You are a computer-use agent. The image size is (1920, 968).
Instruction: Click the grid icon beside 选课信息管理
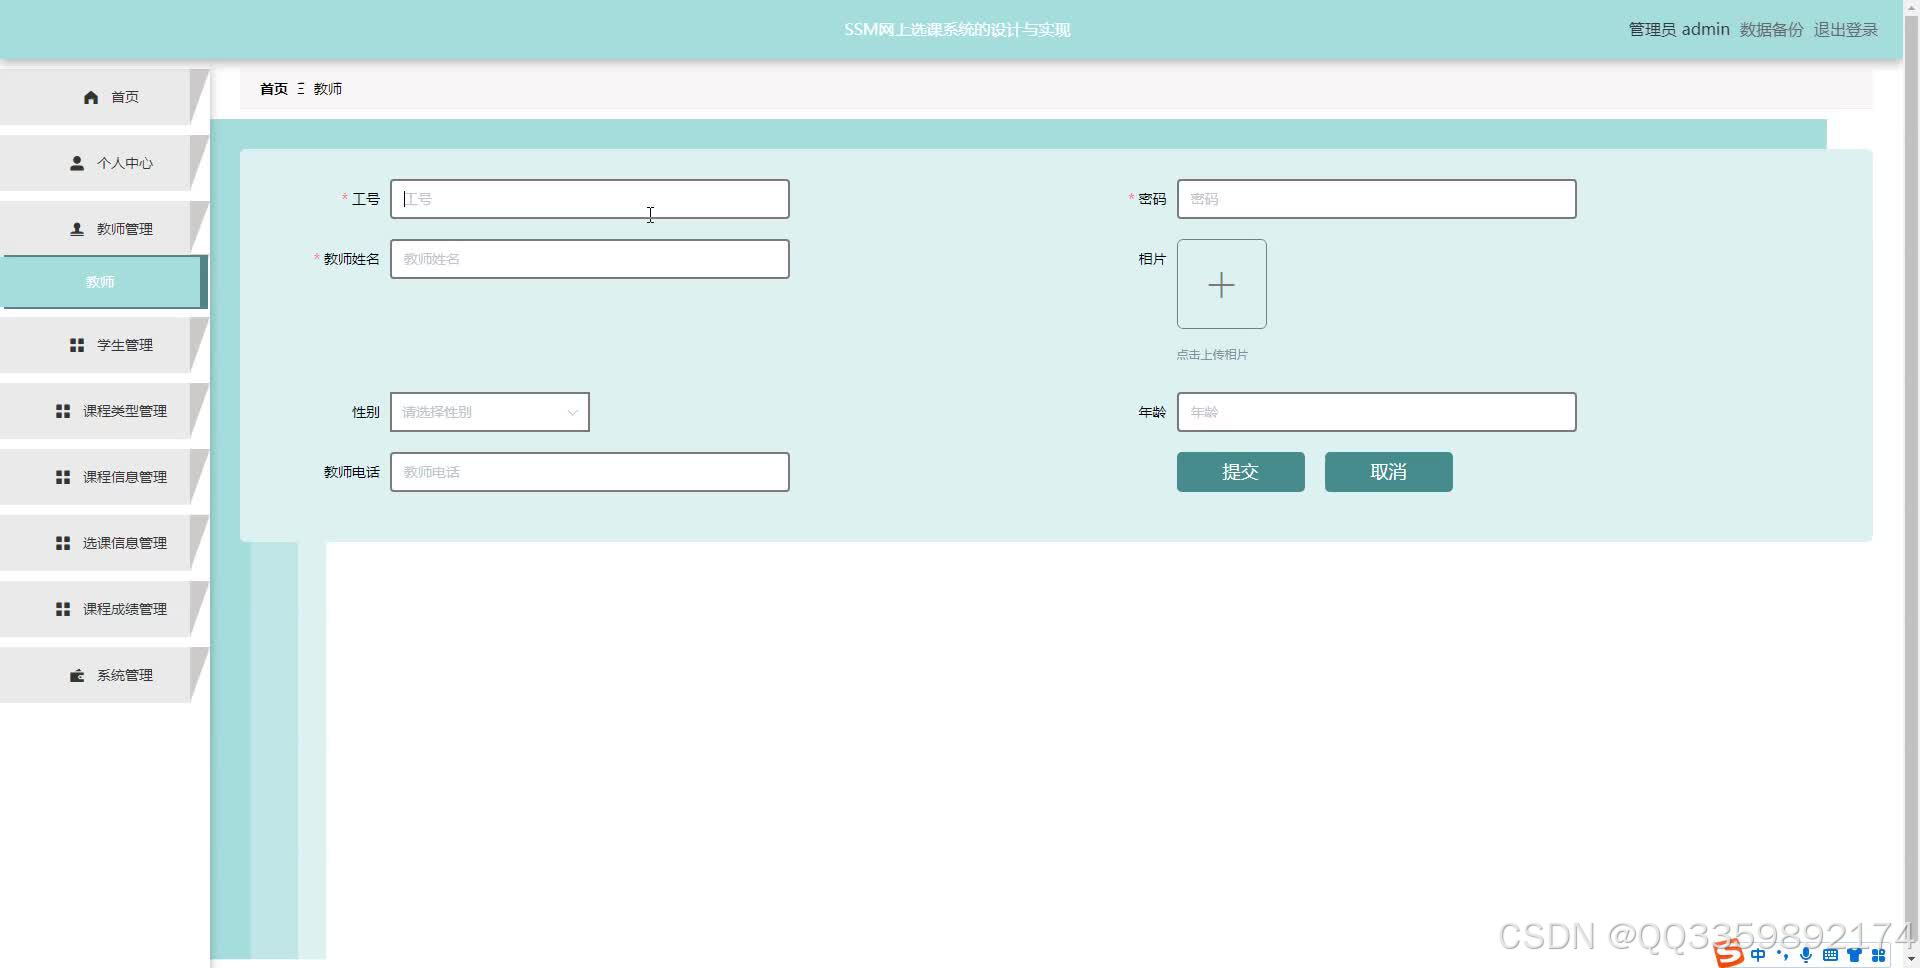(63, 543)
